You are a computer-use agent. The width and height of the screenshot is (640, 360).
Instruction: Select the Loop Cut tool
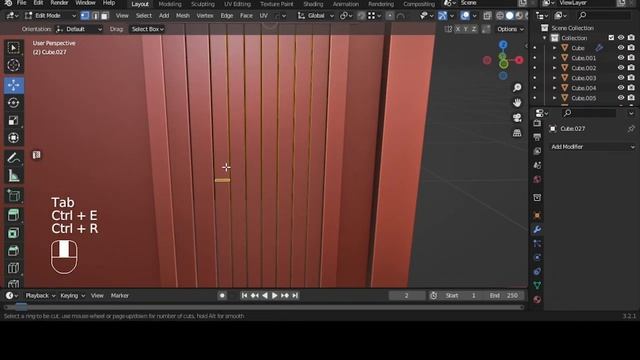(13, 268)
